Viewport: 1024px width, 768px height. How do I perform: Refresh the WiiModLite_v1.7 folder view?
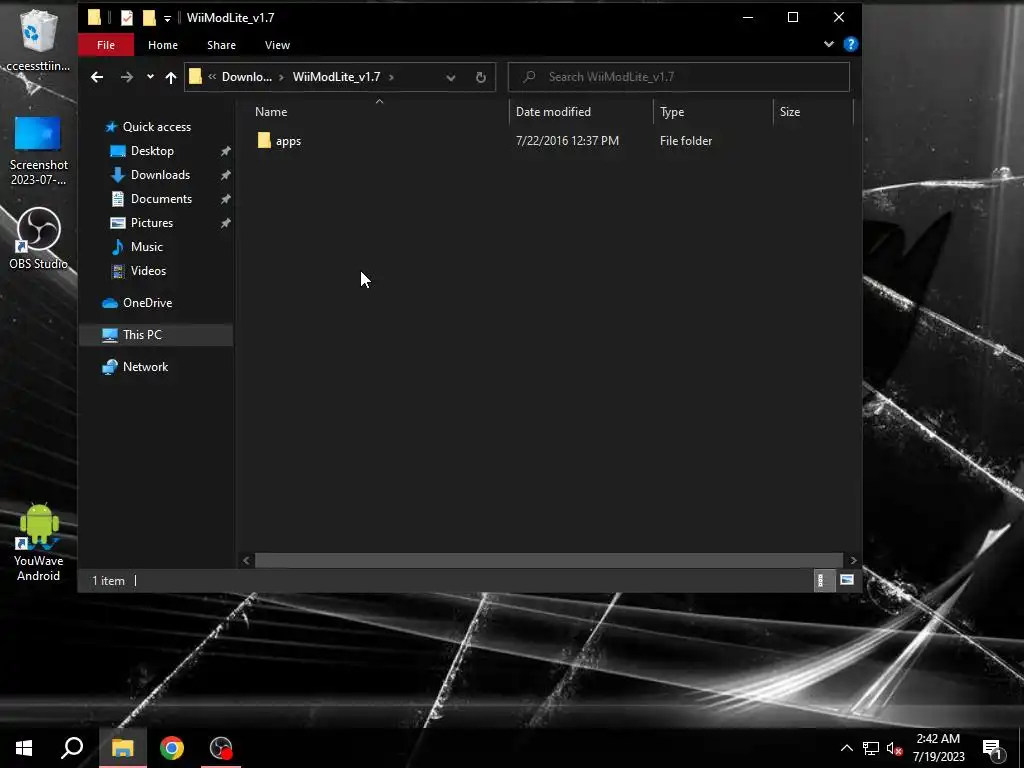pos(481,77)
